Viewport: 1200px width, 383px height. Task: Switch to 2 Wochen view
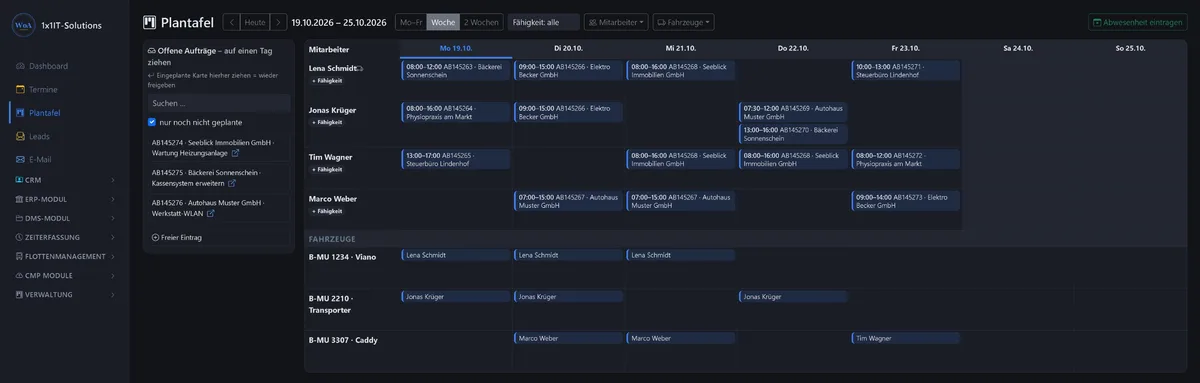tap(482, 21)
